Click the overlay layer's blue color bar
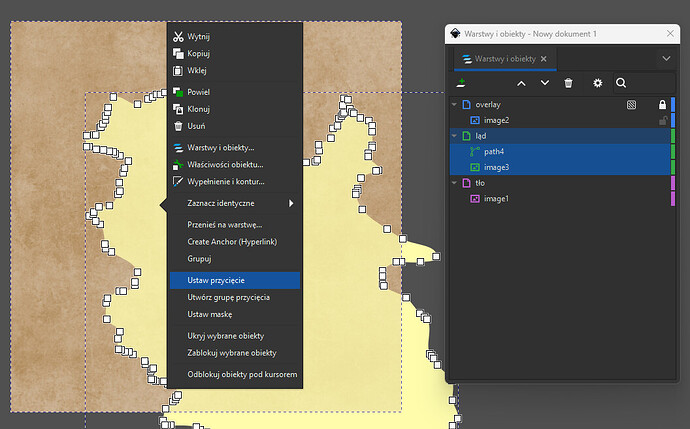 coord(673,104)
